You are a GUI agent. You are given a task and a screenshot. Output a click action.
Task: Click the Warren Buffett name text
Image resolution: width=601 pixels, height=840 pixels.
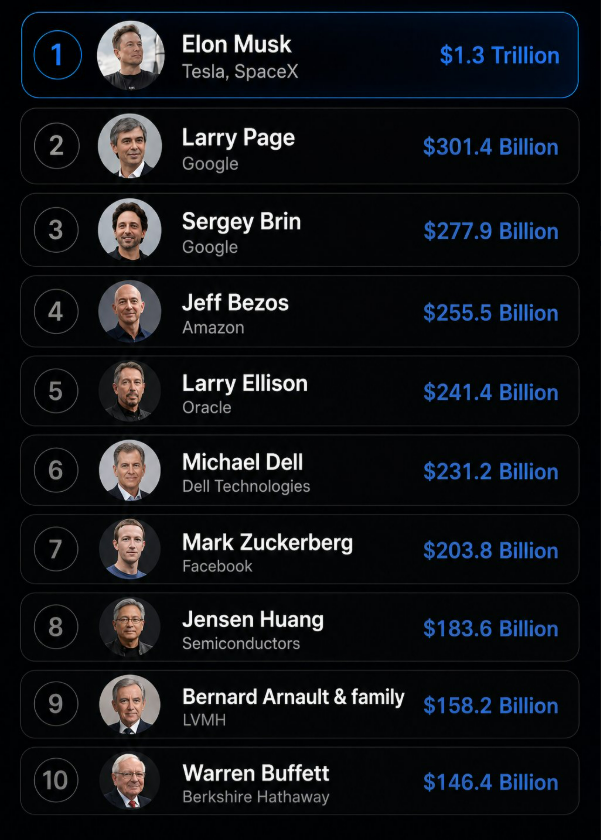click(x=256, y=773)
